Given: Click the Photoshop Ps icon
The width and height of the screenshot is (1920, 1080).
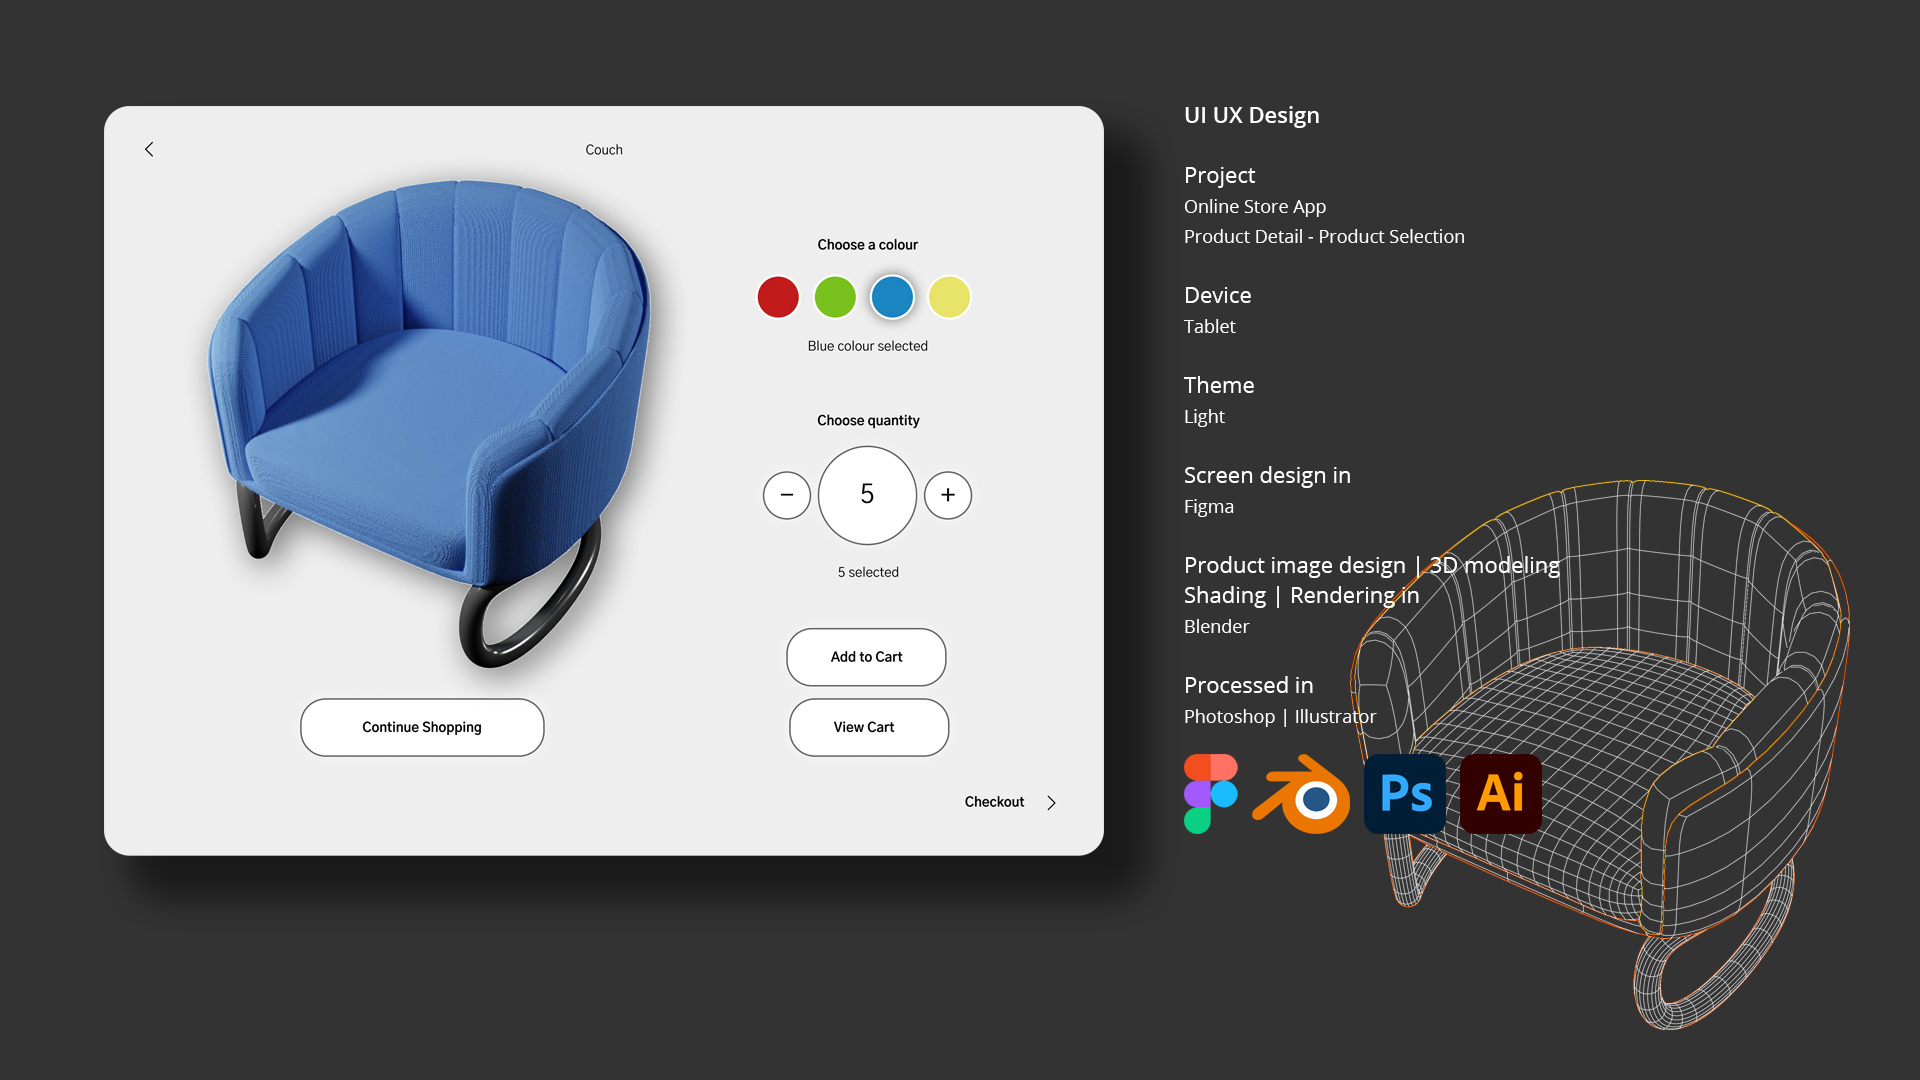Looking at the screenshot, I should [x=1405, y=794].
